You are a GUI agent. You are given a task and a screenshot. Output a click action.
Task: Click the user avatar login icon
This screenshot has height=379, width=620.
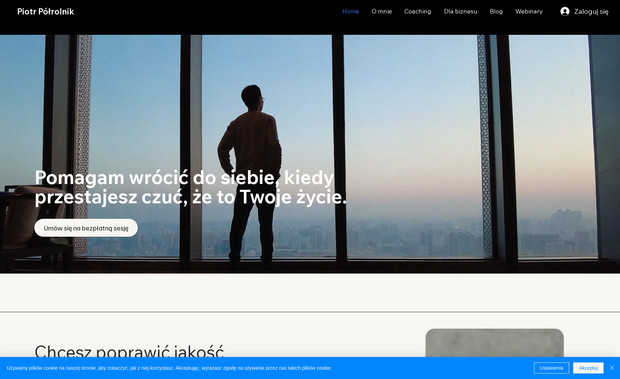565,11
